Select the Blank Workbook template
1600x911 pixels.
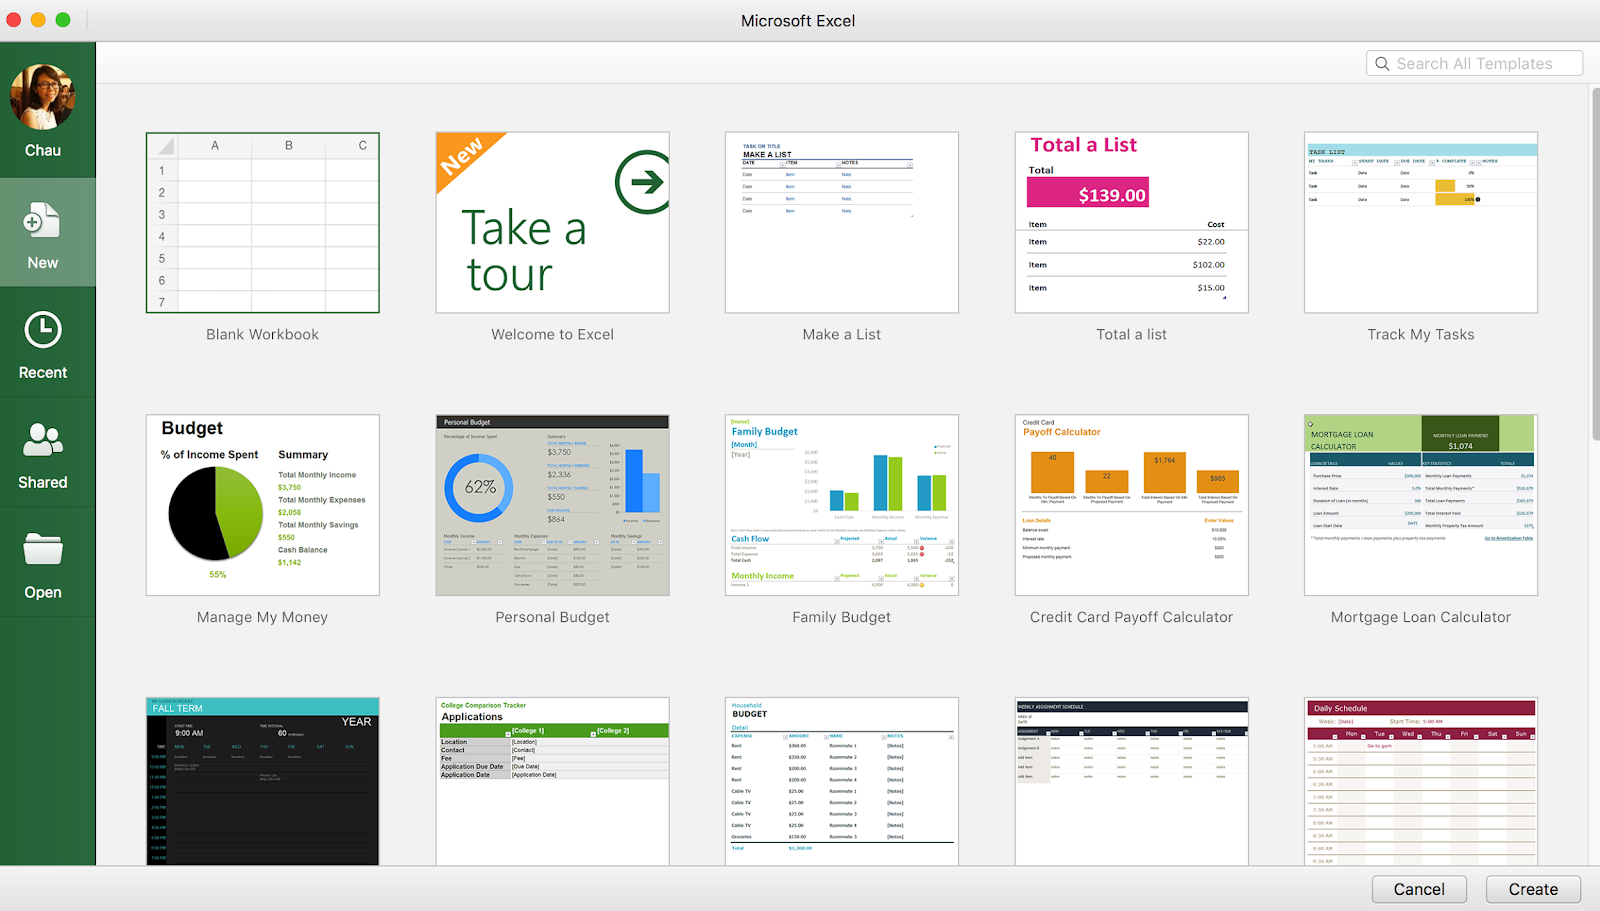263,223
